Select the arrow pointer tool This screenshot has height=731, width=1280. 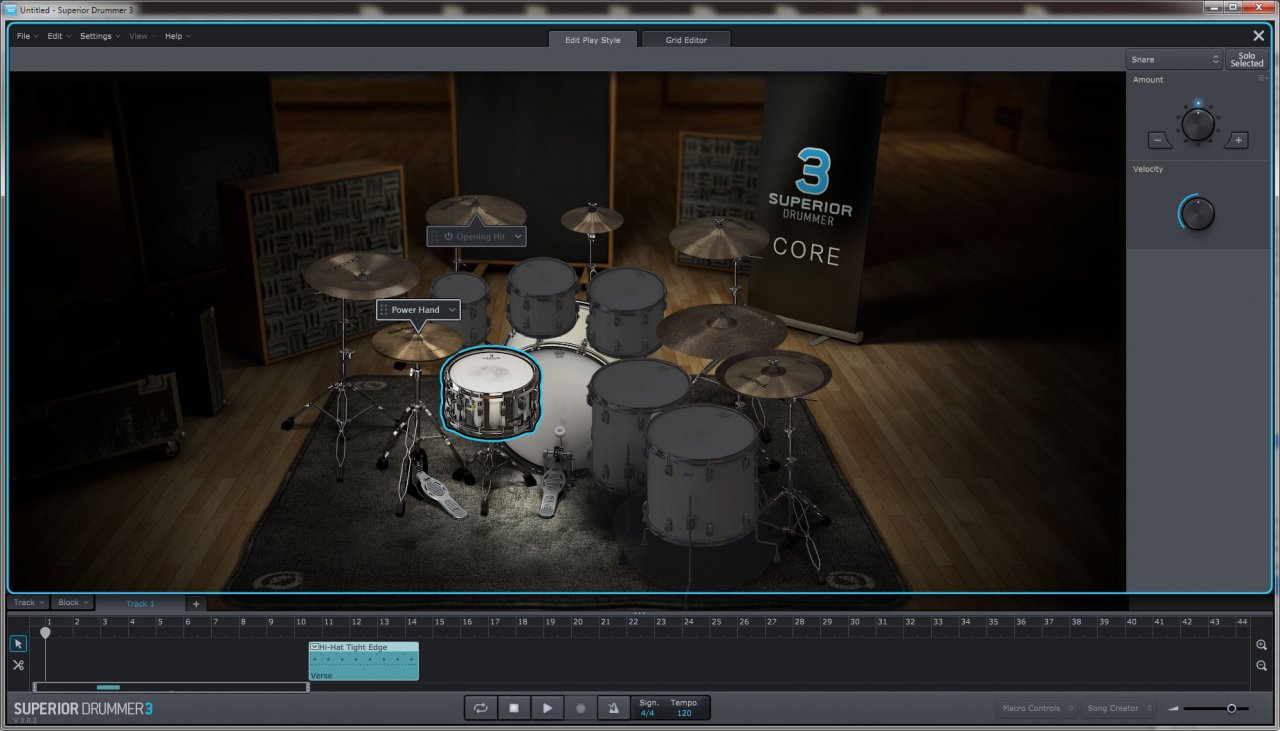click(x=18, y=643)
